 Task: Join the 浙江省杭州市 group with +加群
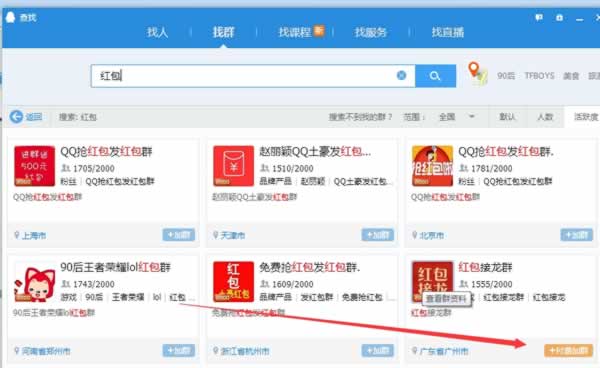[x=378, y=350]
